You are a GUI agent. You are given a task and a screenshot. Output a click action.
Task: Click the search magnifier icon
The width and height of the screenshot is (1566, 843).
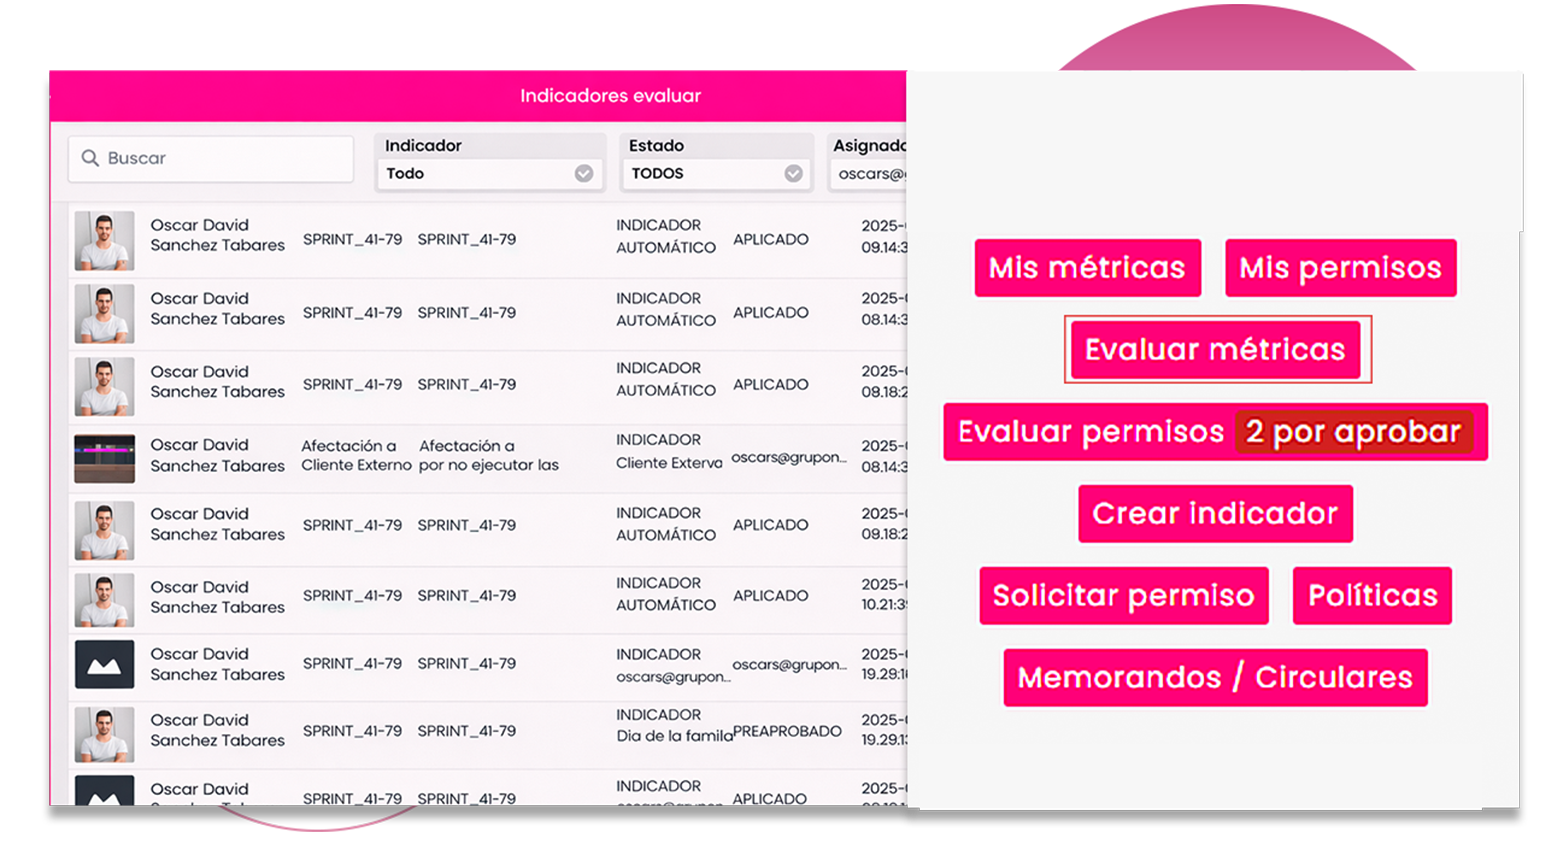click(90, 158)
